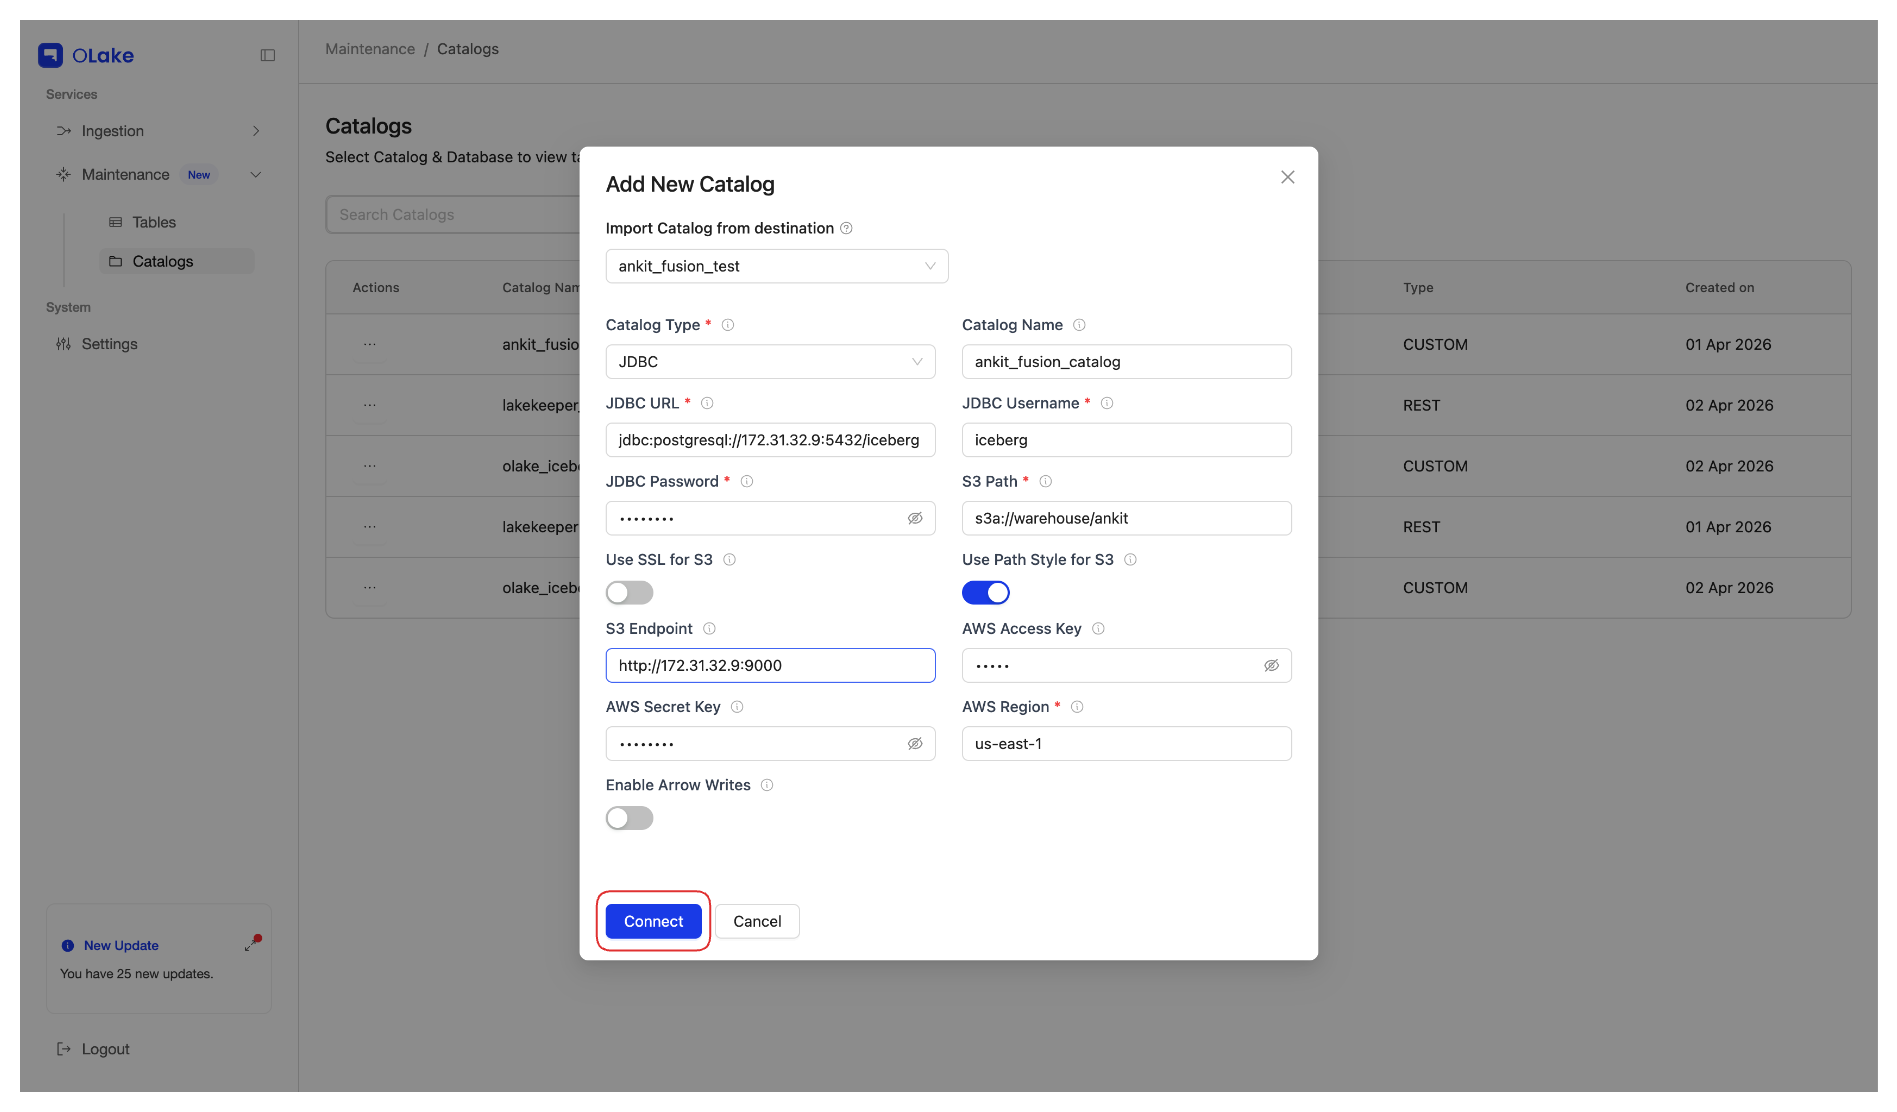
Task: Click the info icon next to Catalog Name
Action: (x=1079, y=325)
